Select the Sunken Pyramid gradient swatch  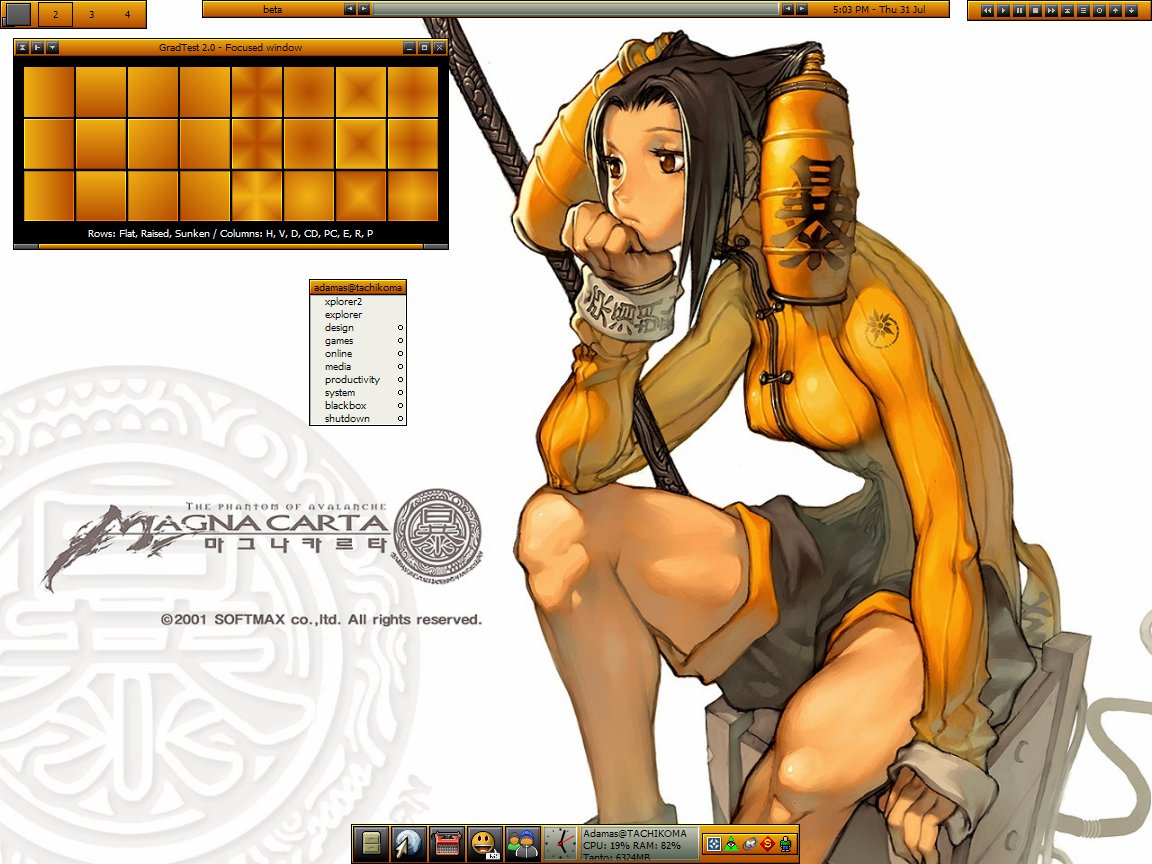(x=413, y=195)
